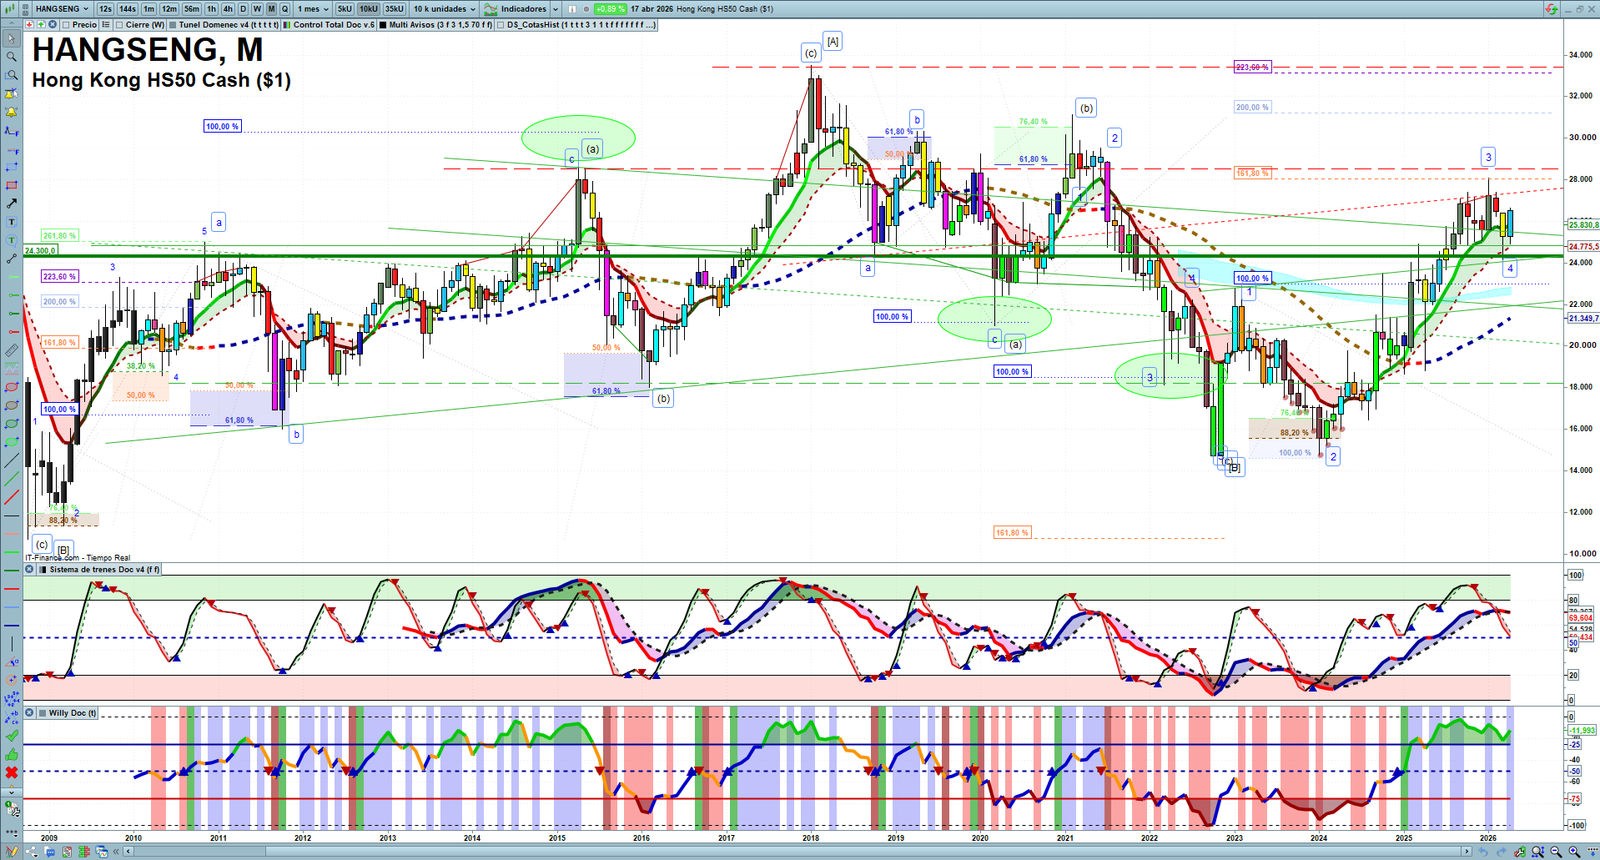Switch to the Q quarterly timeframe
1600x860 pixels.
pyautogui.click(x=285, y=9)
